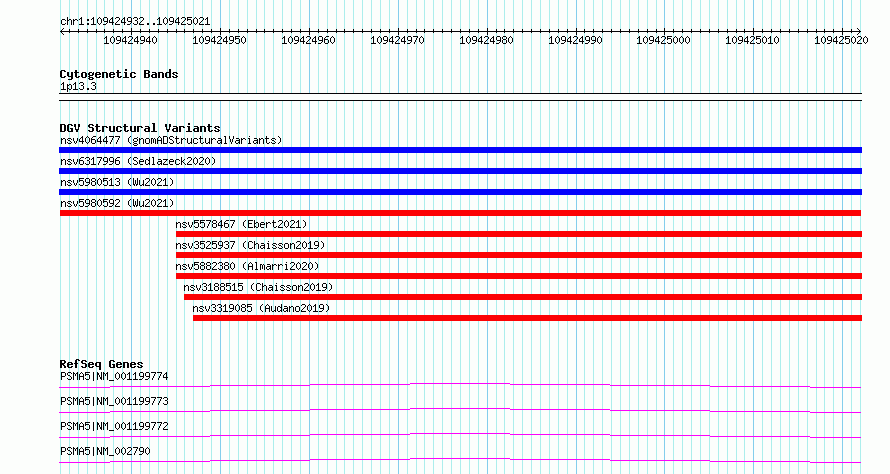This screenshot has width=890, height=474.
Task: Click PSMA5|NM_002790 transcript label
Action: pyautogui.click(x=105, y=451)
